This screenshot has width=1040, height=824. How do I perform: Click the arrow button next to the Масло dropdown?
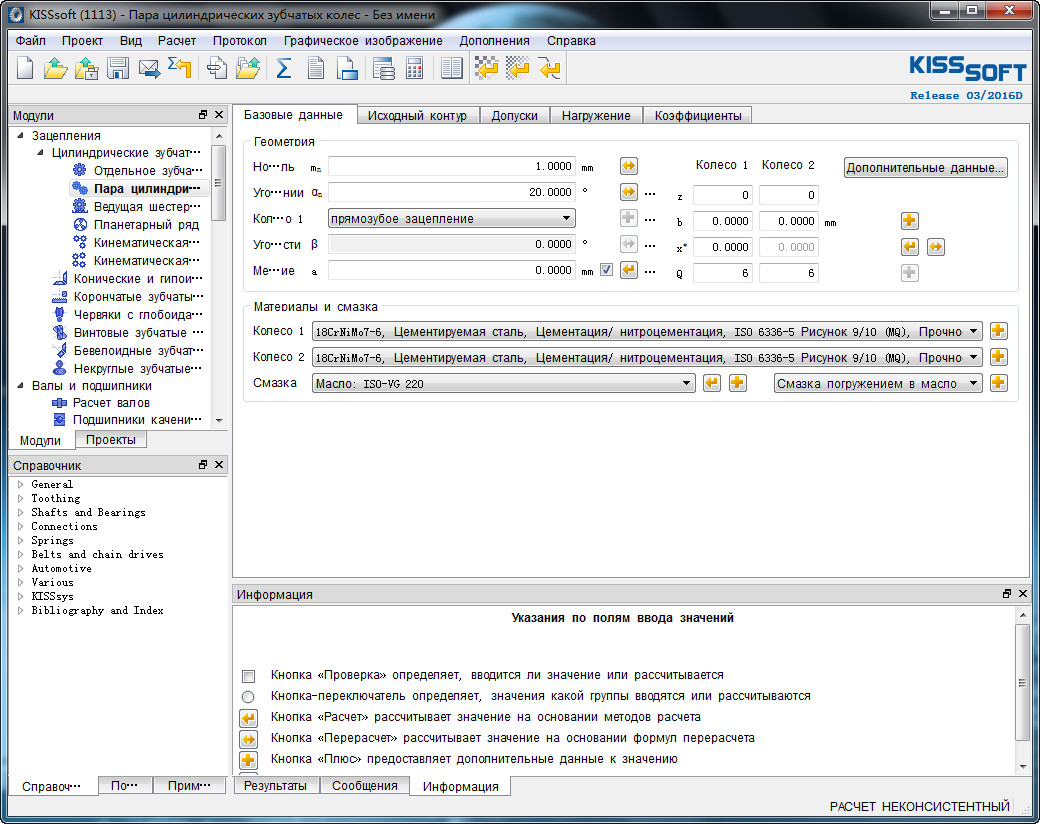tap(712, 383)
